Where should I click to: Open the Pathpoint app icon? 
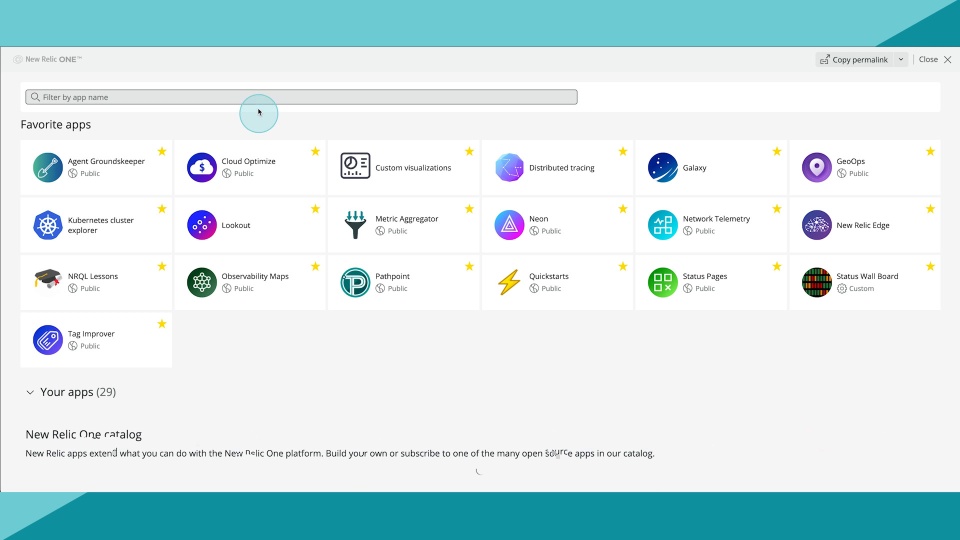355,282
